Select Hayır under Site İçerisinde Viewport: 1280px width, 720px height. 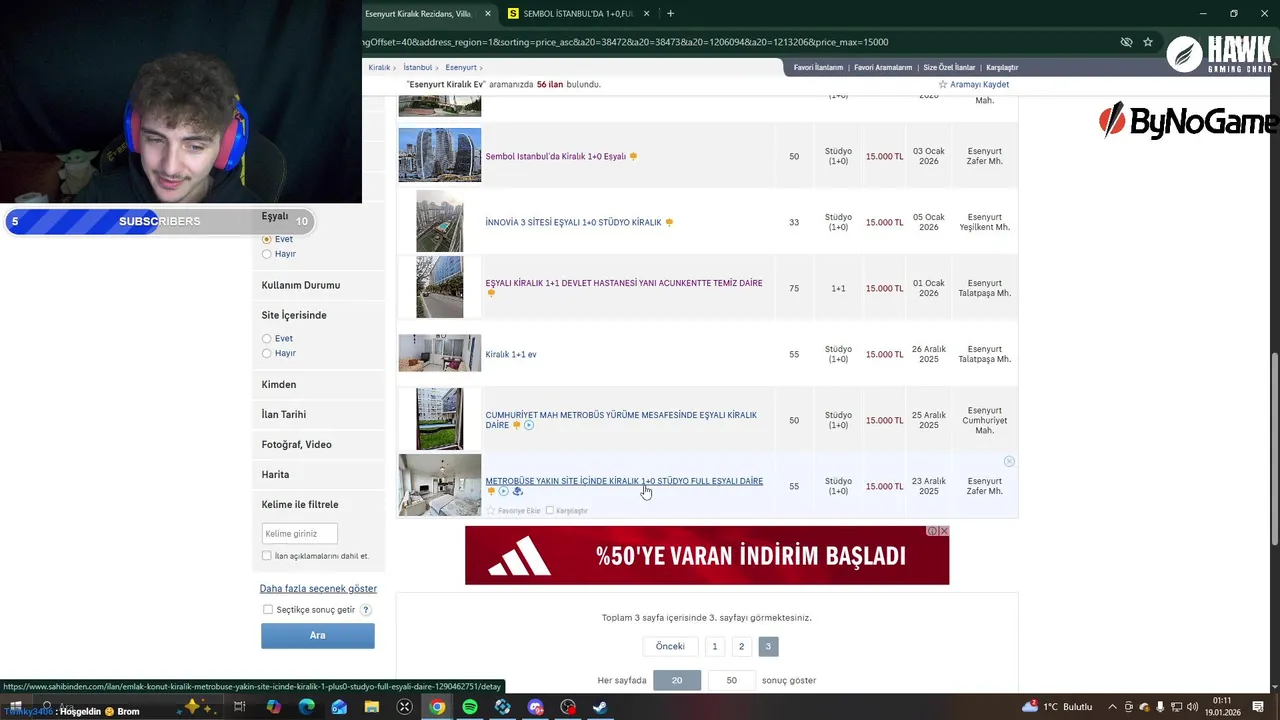[x=266, y=353]
